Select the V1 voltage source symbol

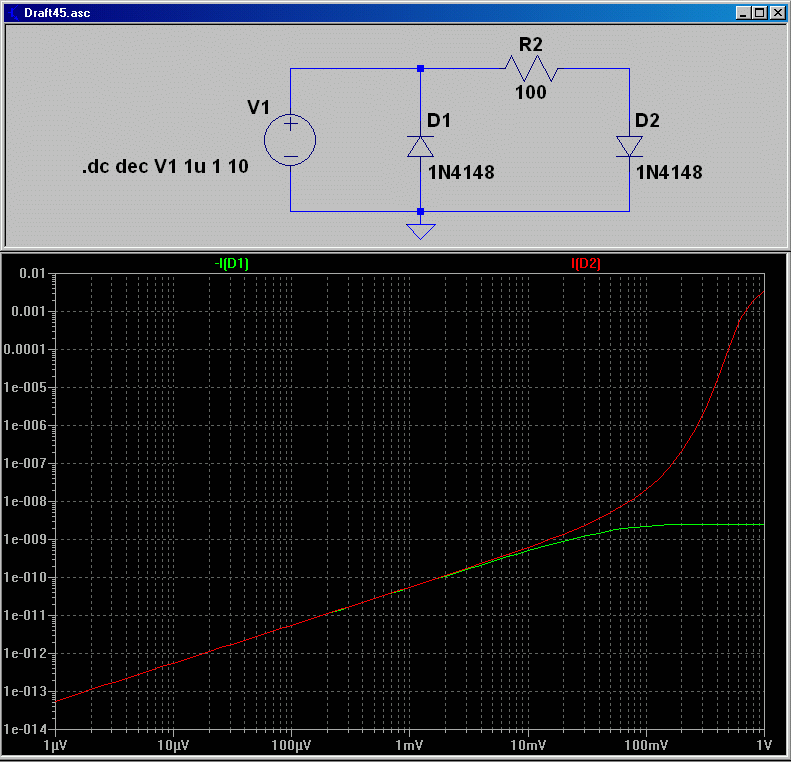pos(290,140)
